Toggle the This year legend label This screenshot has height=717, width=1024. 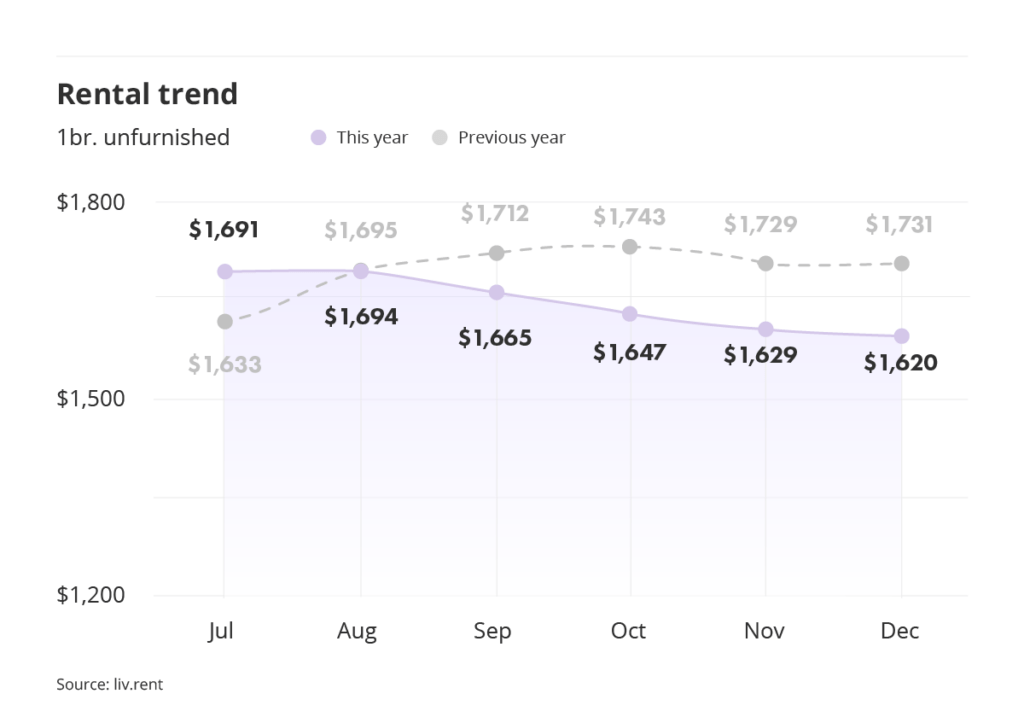(372, 138)
